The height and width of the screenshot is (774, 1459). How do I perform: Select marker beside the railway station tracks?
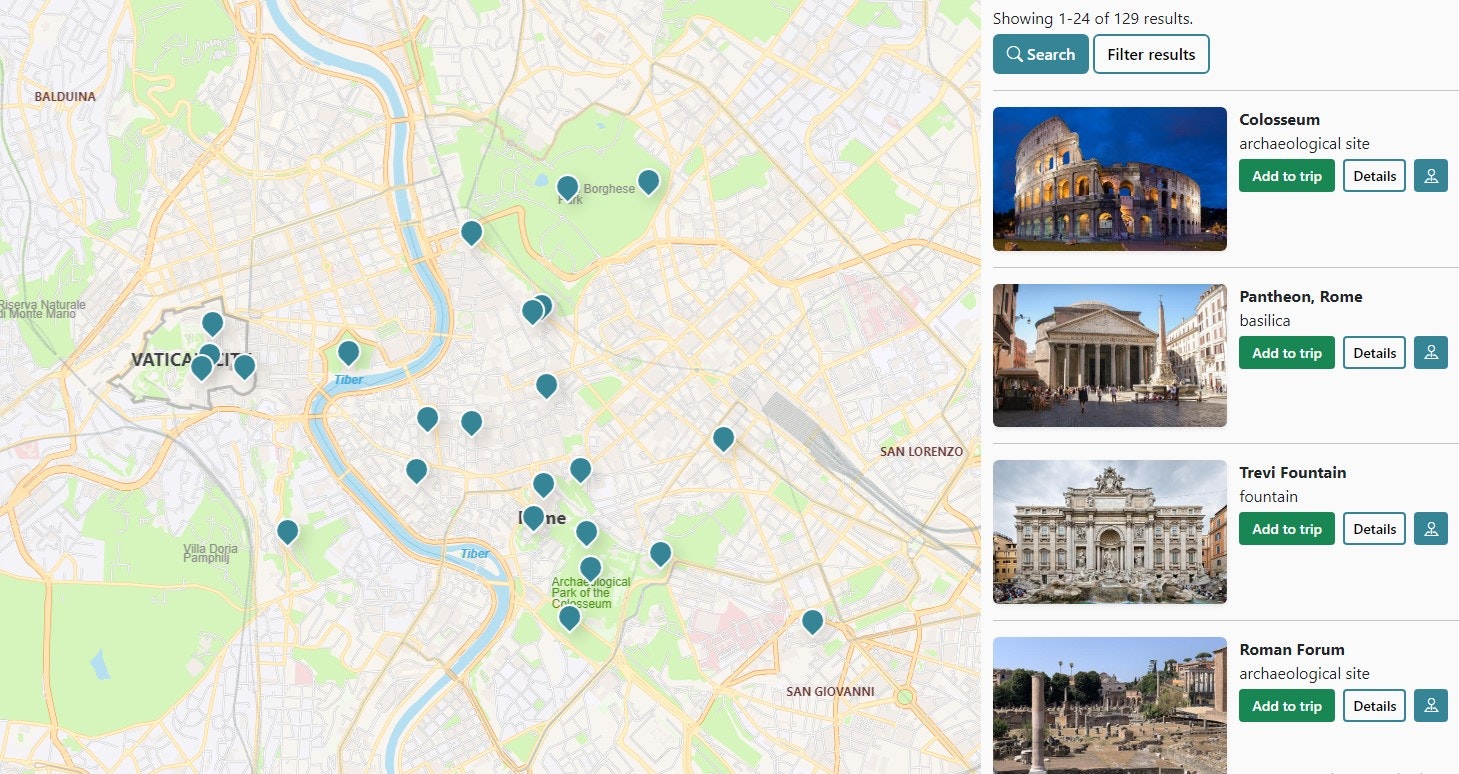coord(723,439)
